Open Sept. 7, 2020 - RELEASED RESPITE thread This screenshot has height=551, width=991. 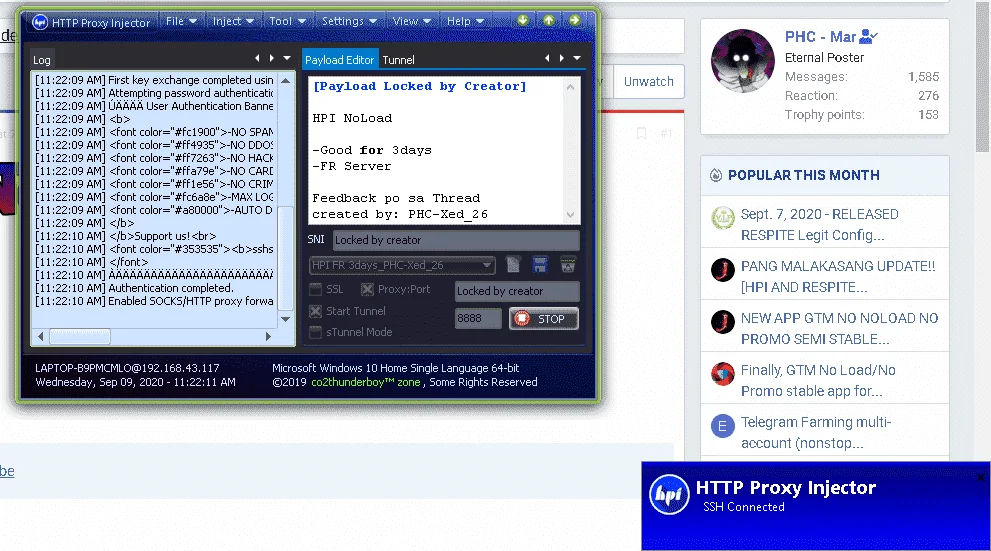point(819,224)
